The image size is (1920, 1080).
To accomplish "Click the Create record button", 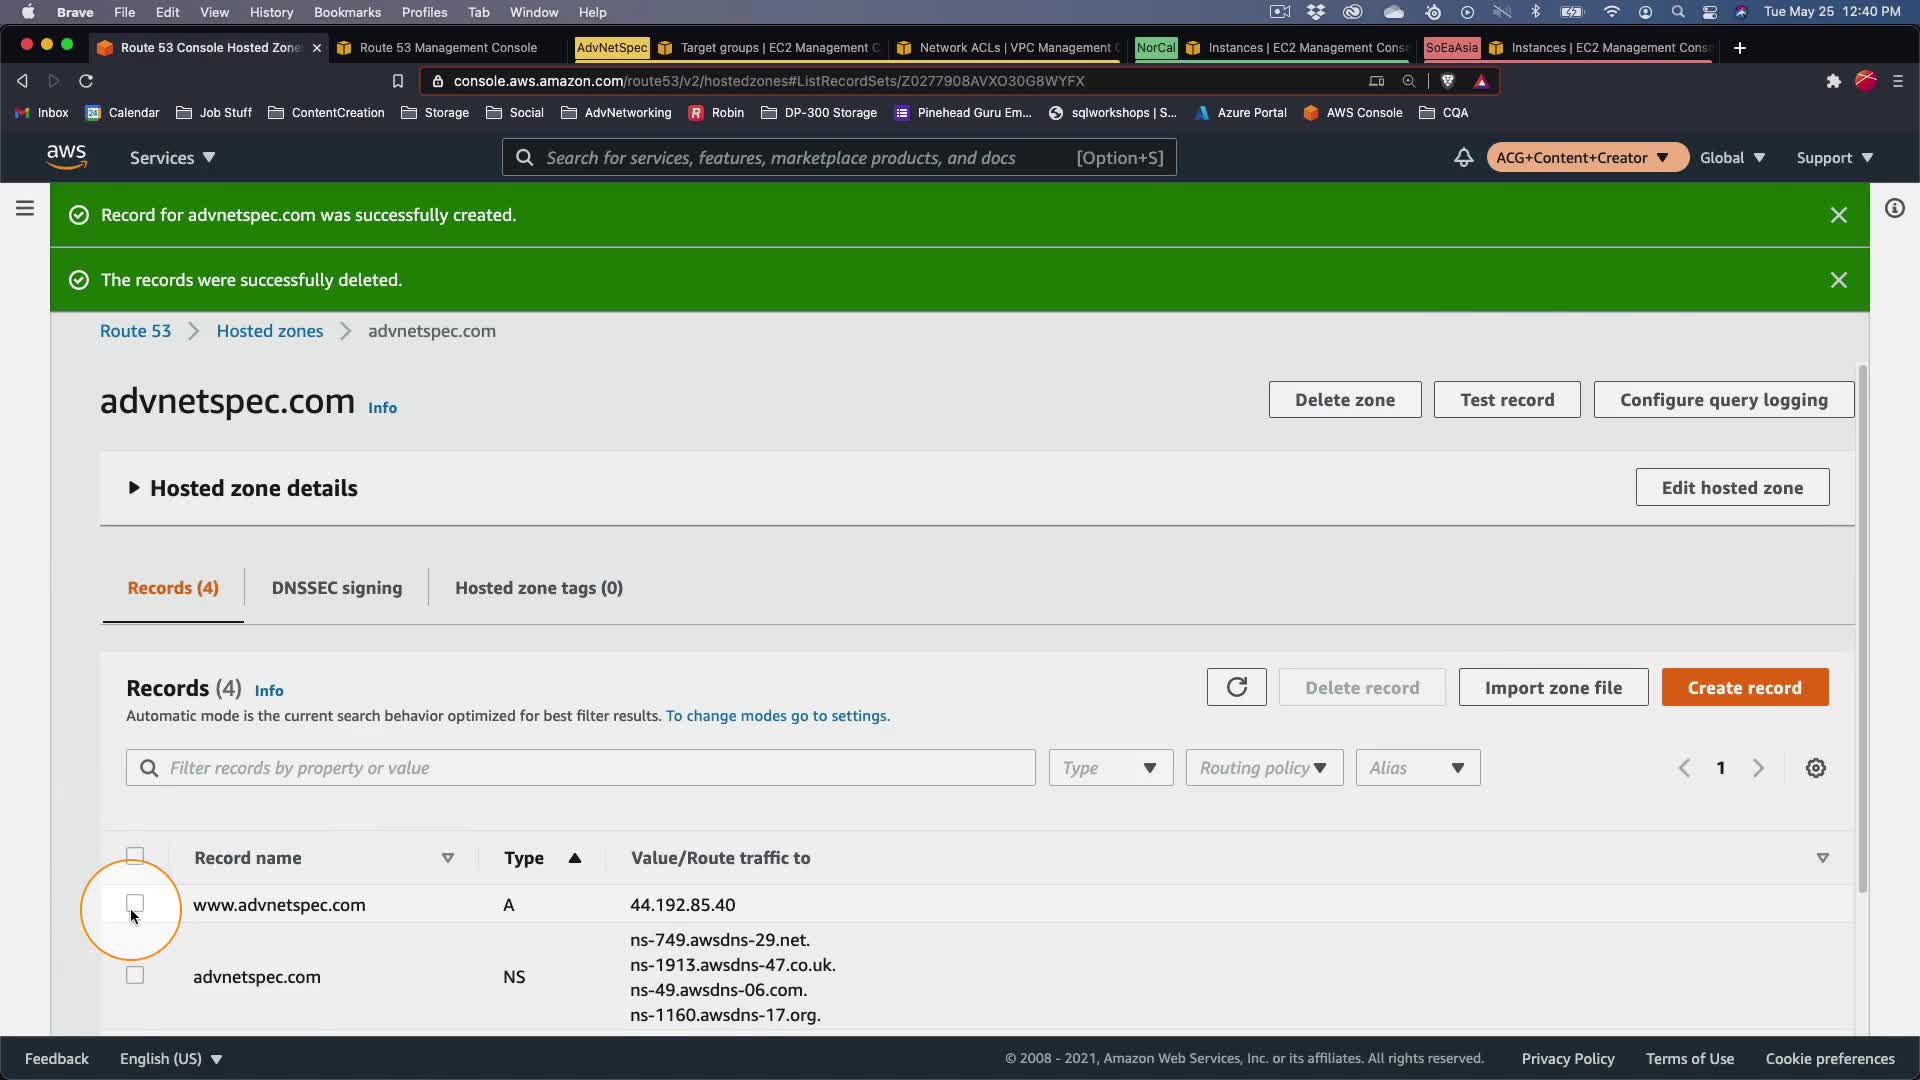I will coord(1744,687).
